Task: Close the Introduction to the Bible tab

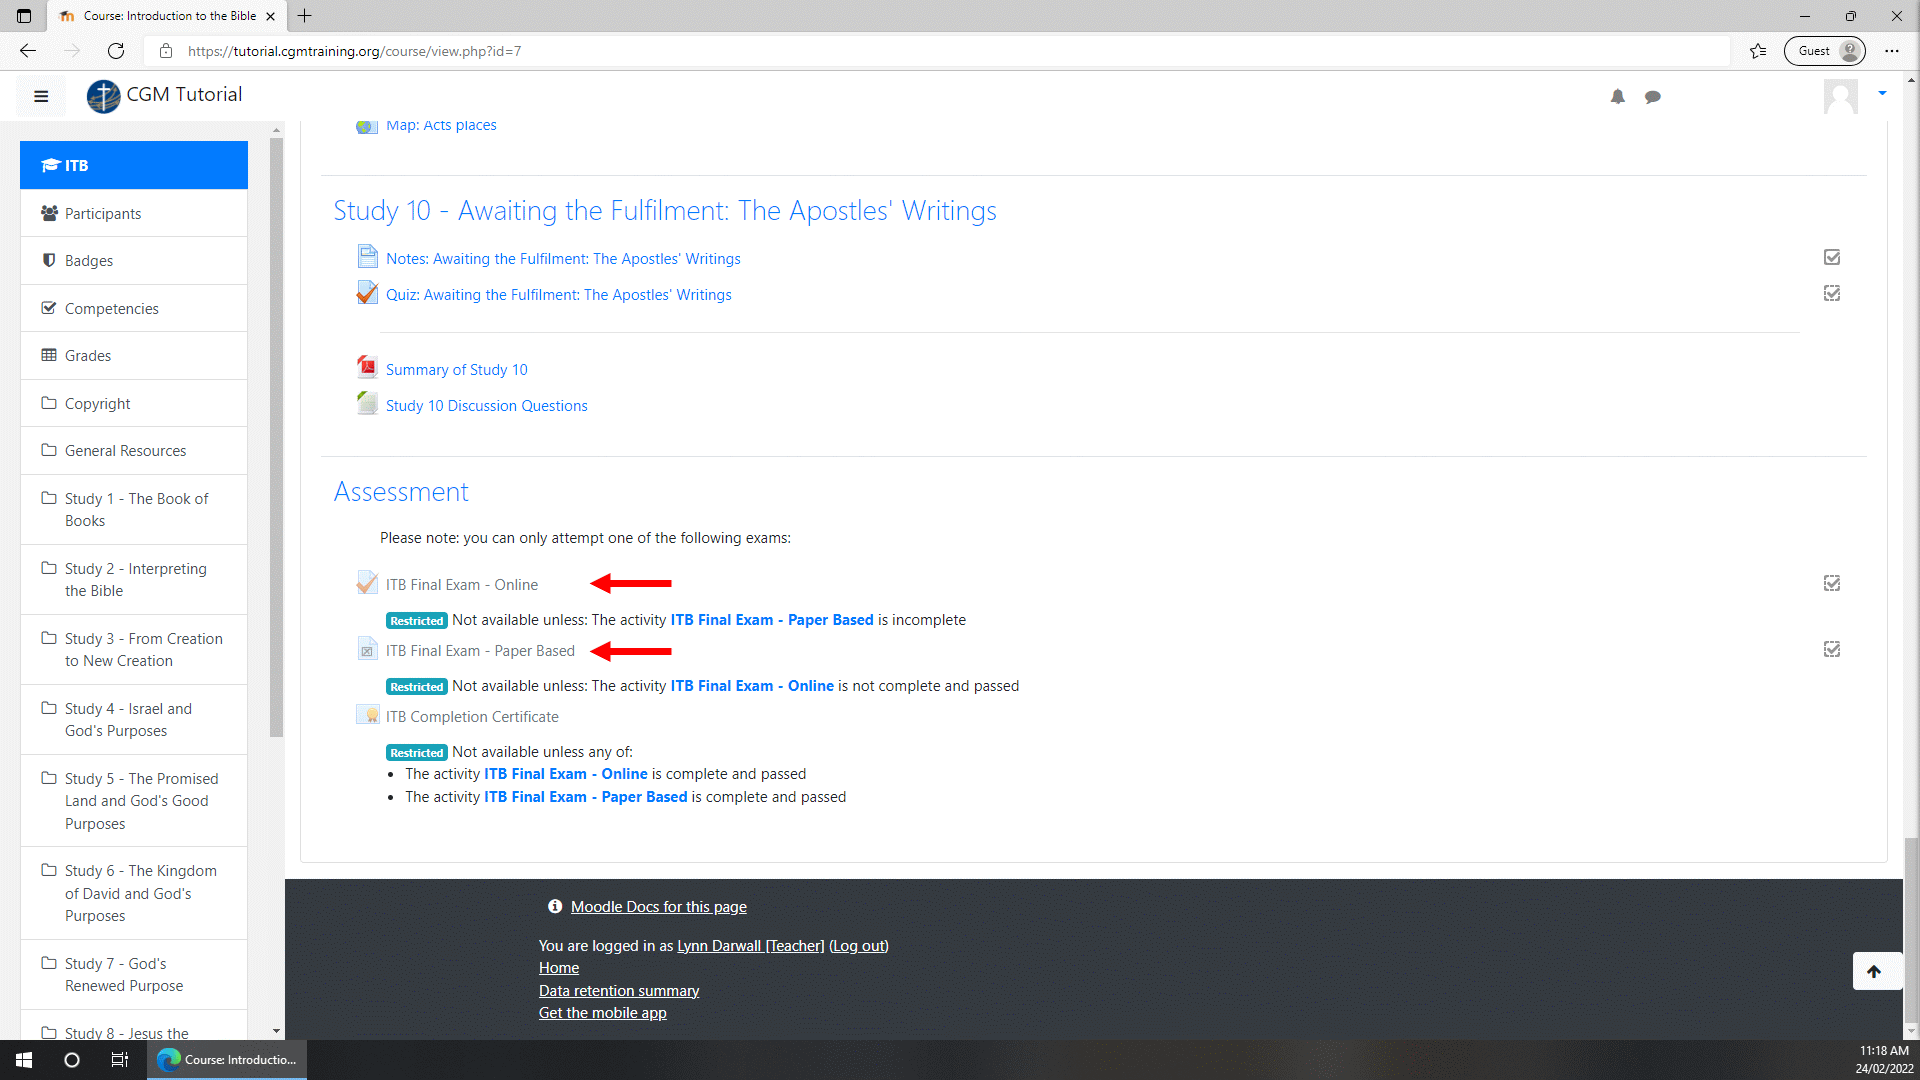Action: 270,16
